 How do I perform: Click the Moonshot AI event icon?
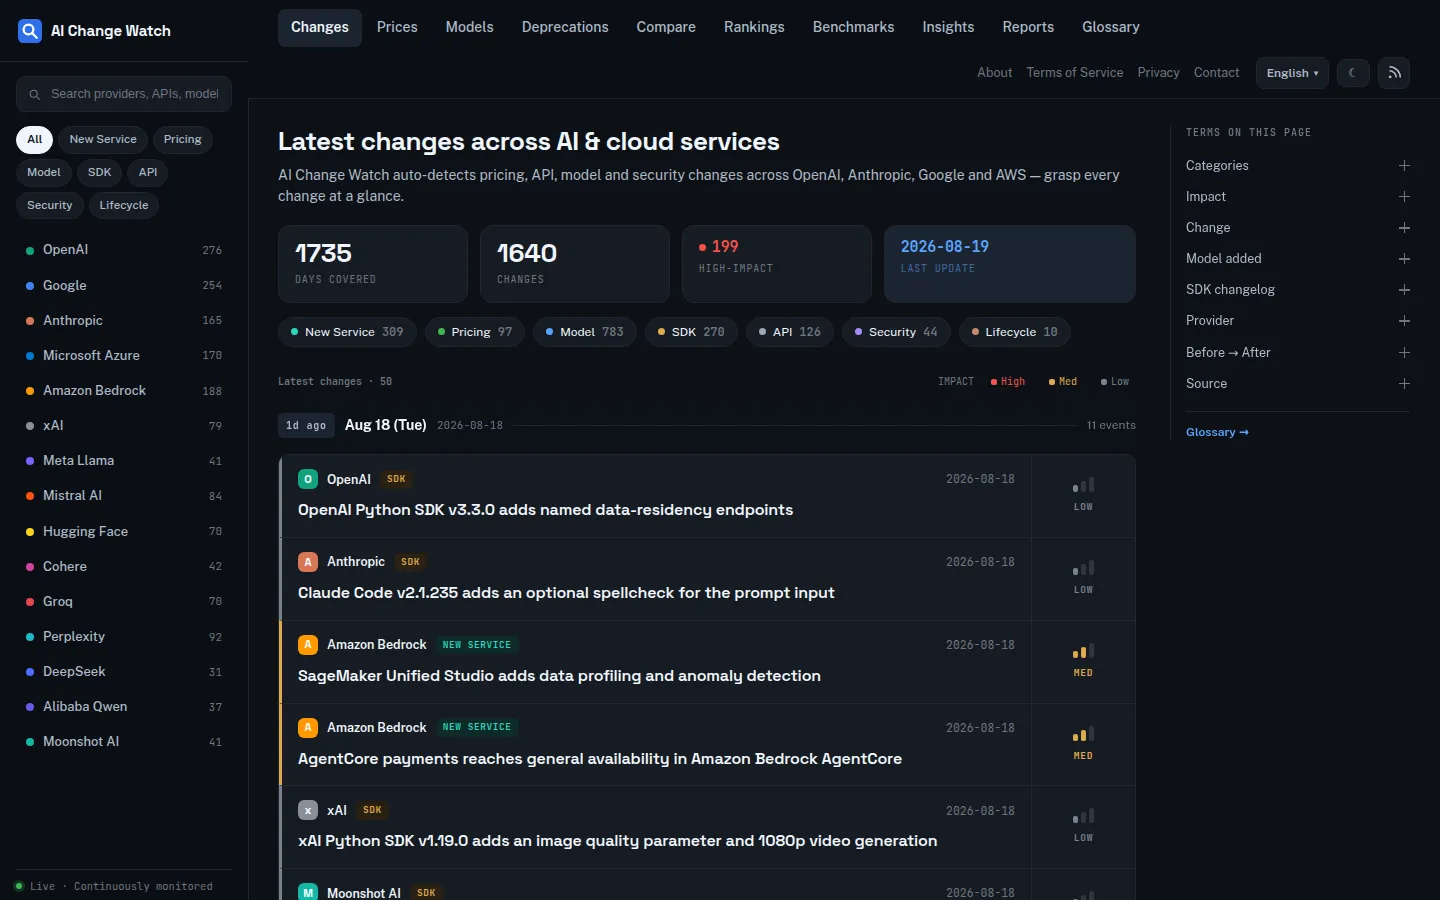pyautogui.click(x=308, y=892)
